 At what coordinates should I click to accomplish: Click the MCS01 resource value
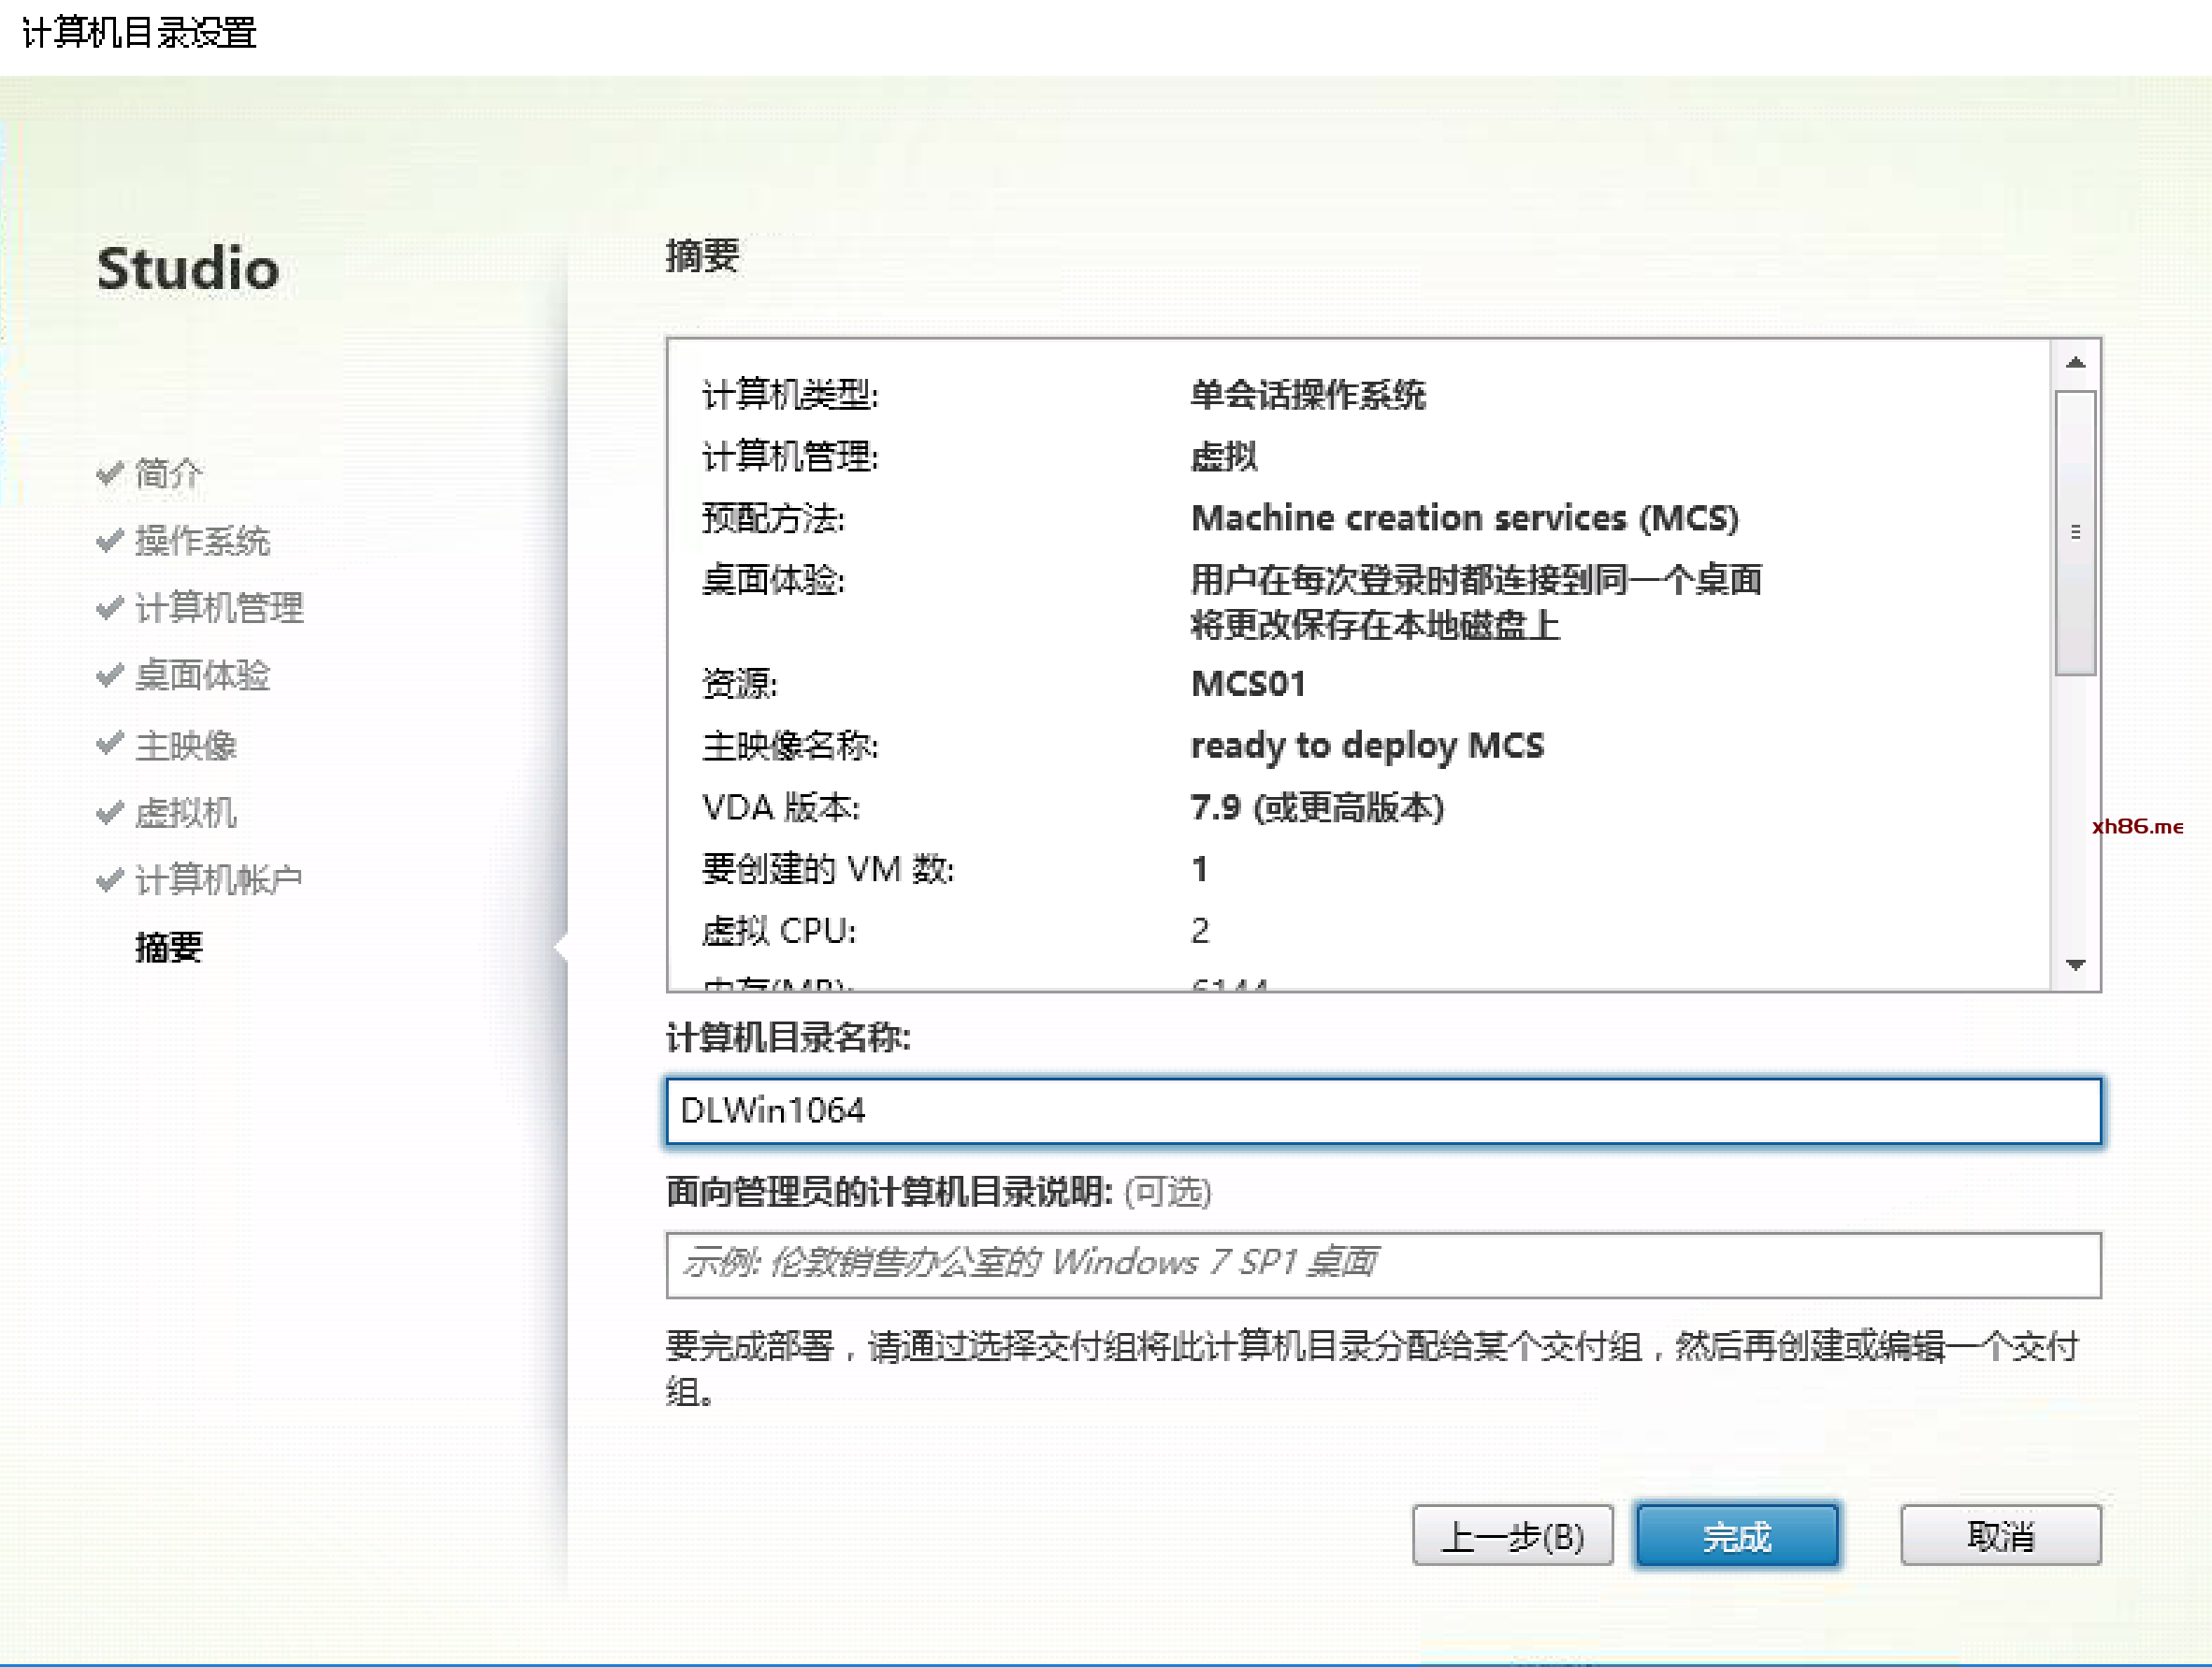tap(1248, 684)
